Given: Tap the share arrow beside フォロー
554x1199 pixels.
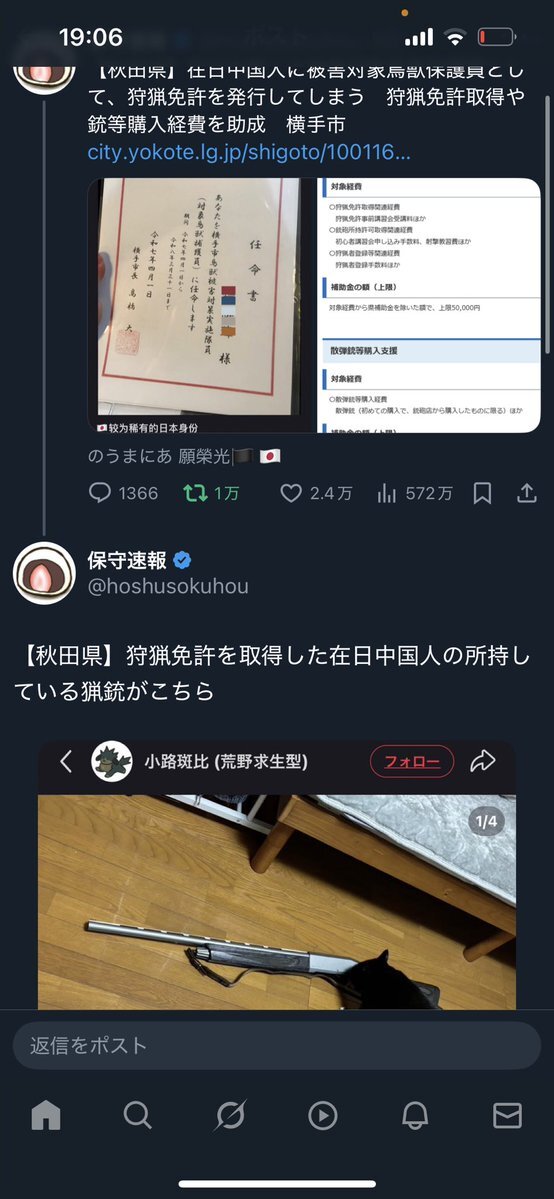Looking at the screenshot, I should tap(483, 761).
